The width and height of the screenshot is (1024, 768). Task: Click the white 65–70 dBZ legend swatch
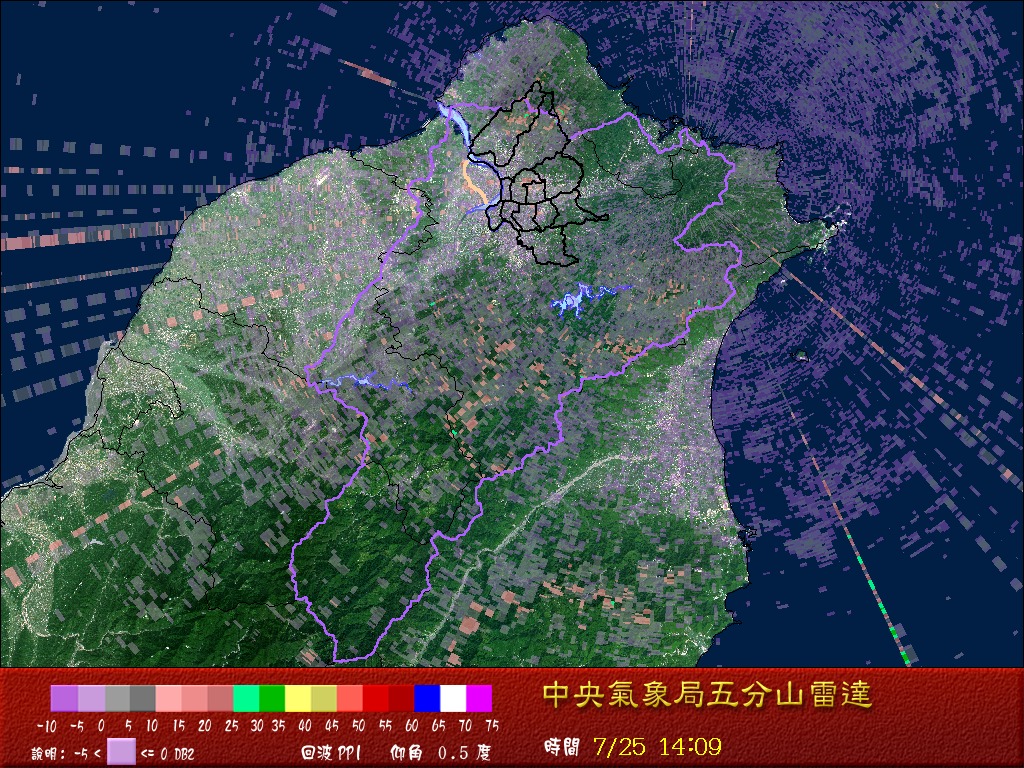pos(453,698)
